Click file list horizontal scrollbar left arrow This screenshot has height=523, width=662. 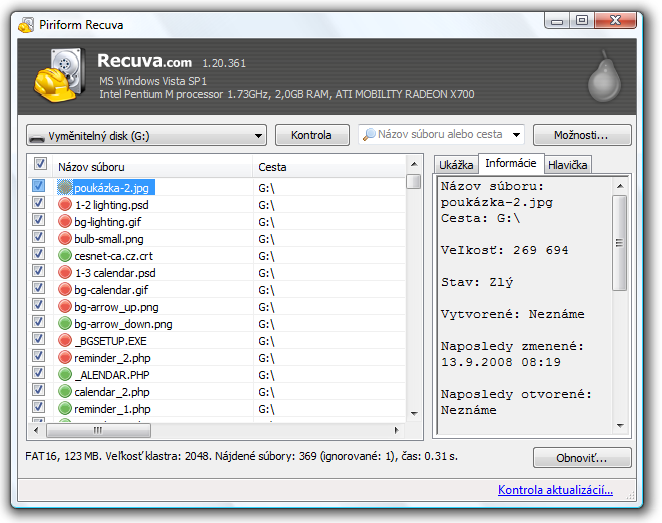pos(36,430)
